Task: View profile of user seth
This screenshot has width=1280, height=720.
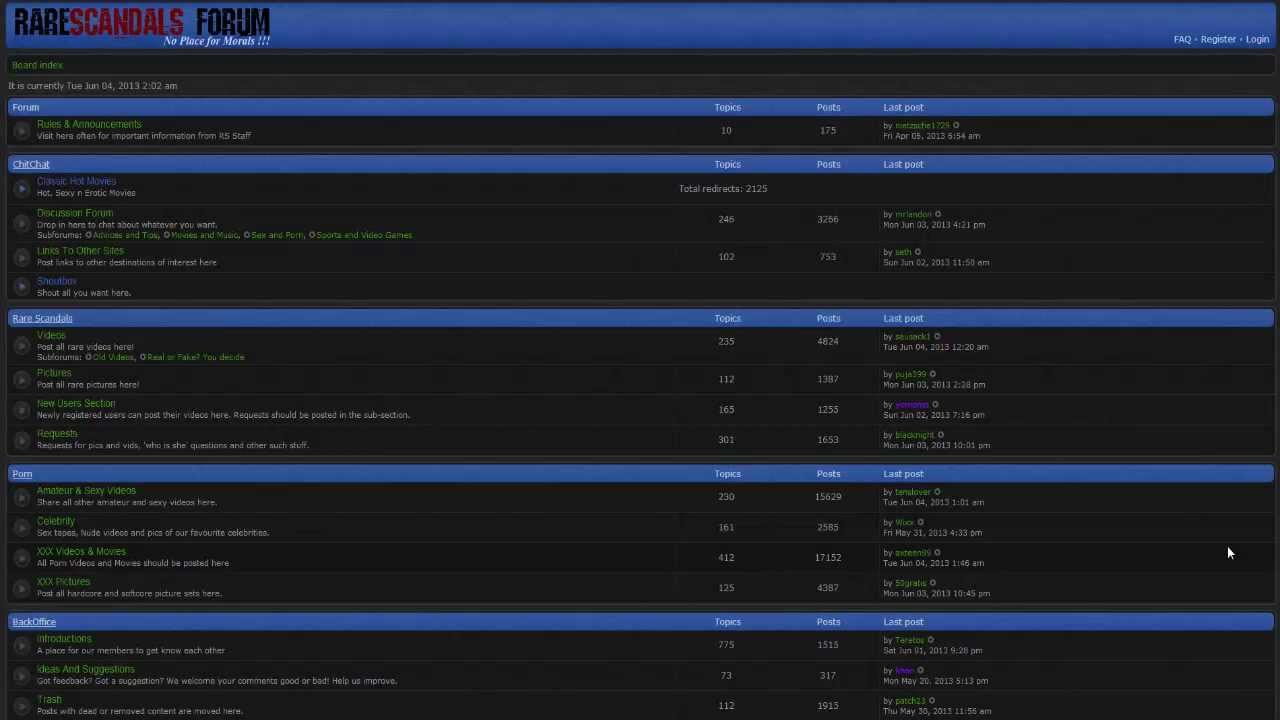Action: [903, 252]
